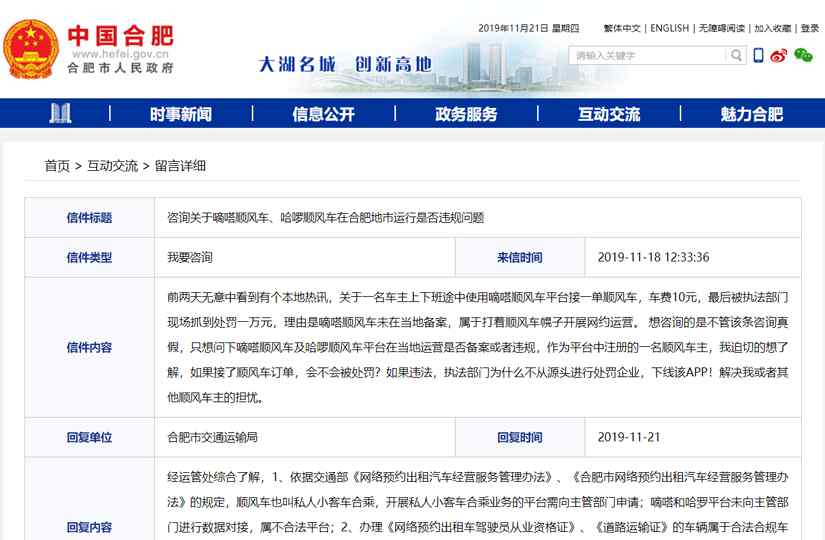Click the letter title about 嘀嗒顺风车

326,217
